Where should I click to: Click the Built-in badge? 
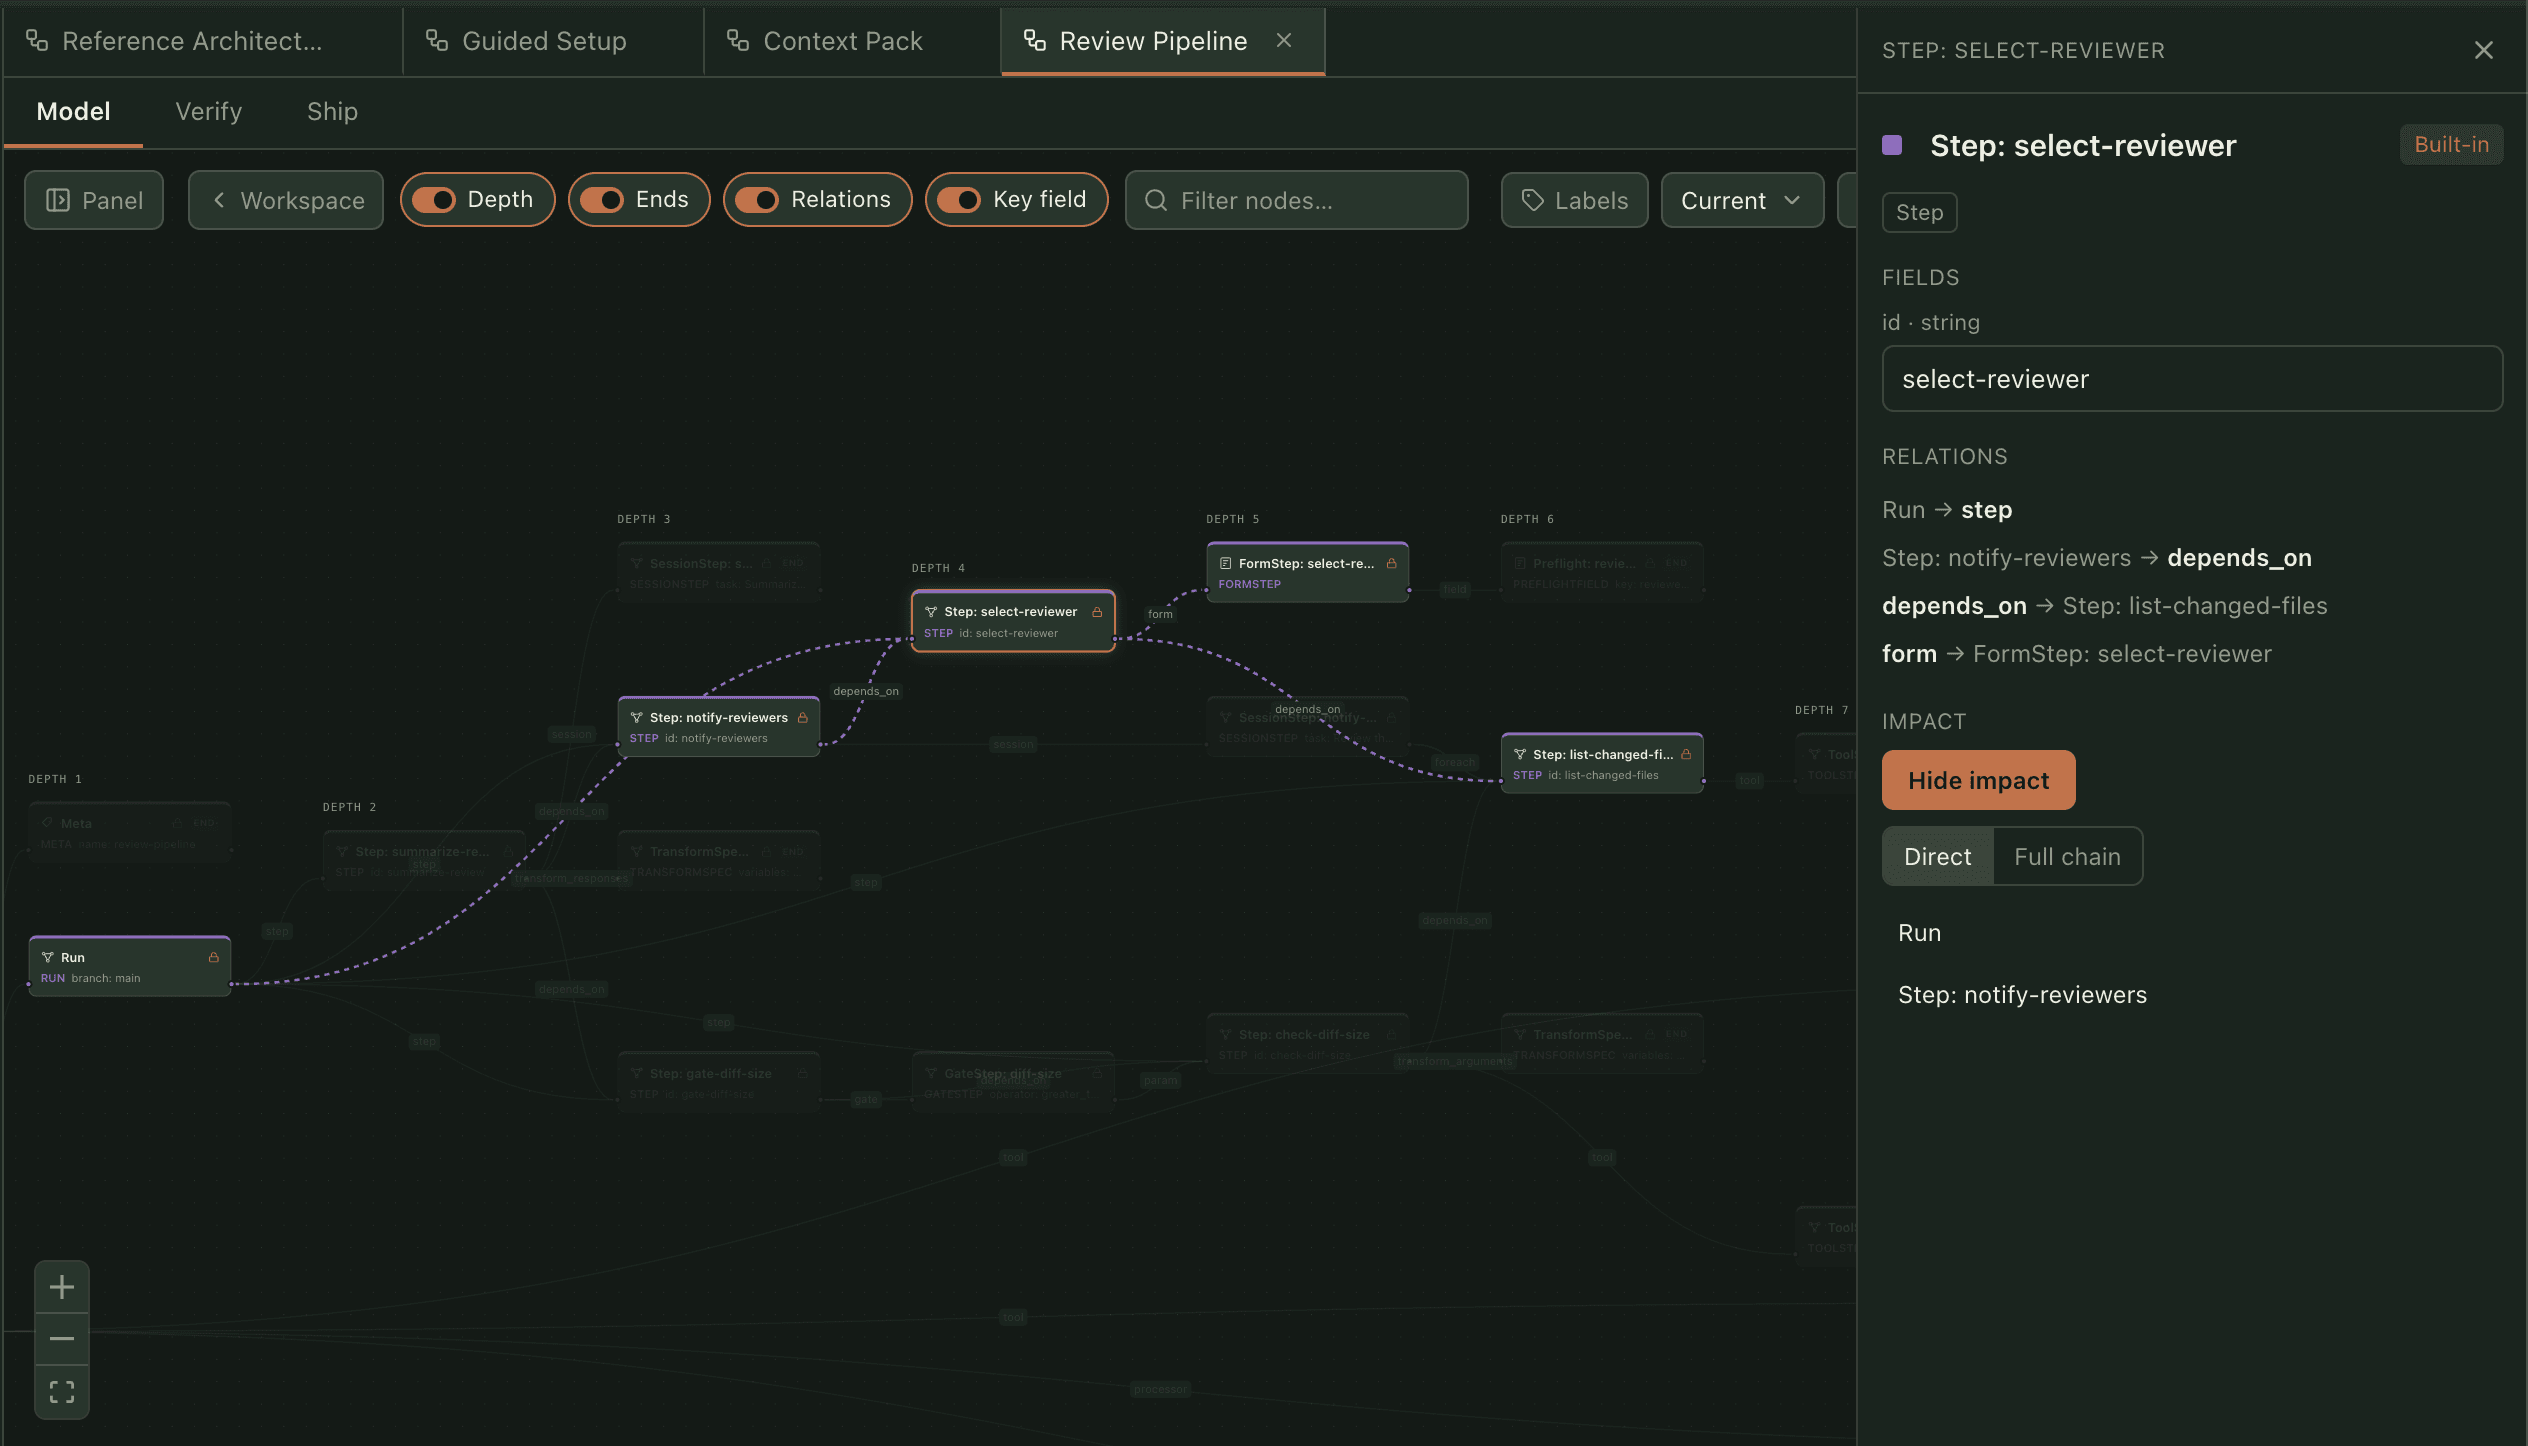pyautogui.click(x=2451, y=144)
